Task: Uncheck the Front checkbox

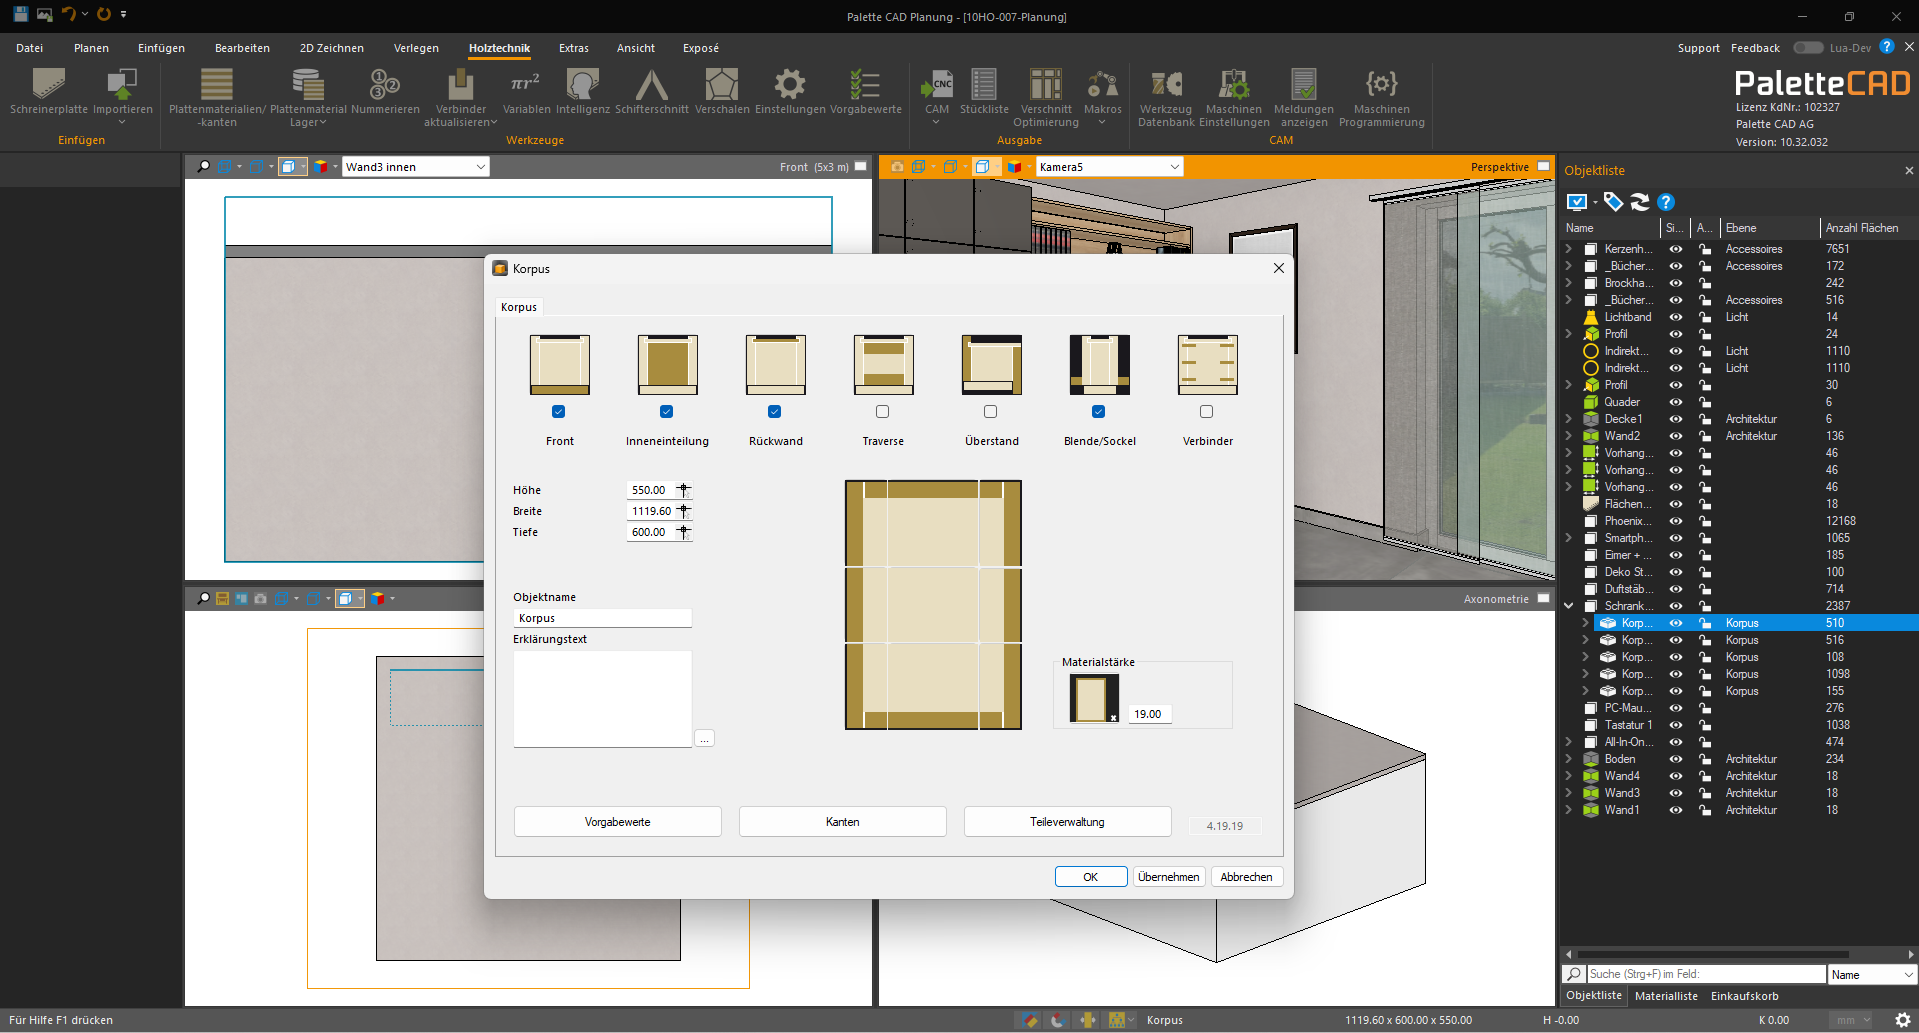Action: 558,411
